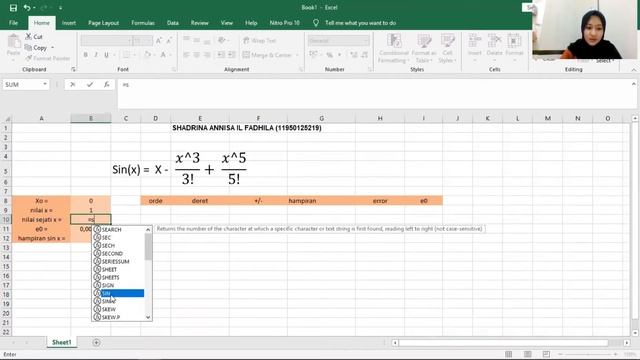The height and width of the screenshot is (360, 640).
Task: Switch to the Formulas tab
Action: pos(143,23)
